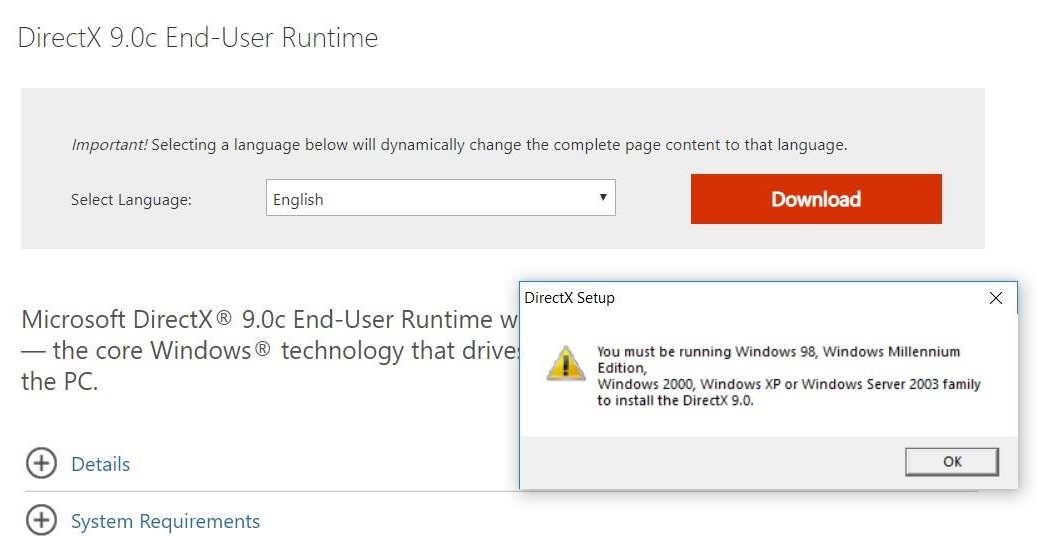This screenshot has height=539, width=1064.
Task: Close the DirectX Setup dialog
Action: click(995, 298)
